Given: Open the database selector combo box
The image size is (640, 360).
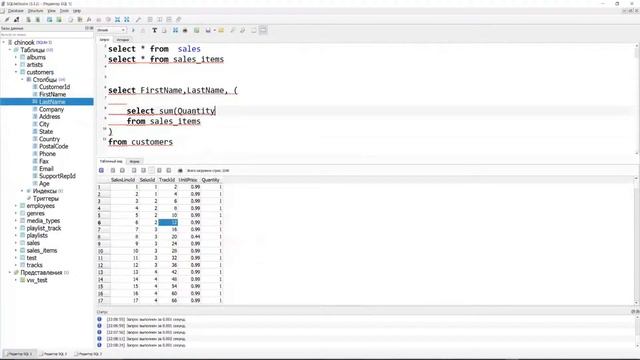Looking at the screenshot, I should click(x=111, y=30).
